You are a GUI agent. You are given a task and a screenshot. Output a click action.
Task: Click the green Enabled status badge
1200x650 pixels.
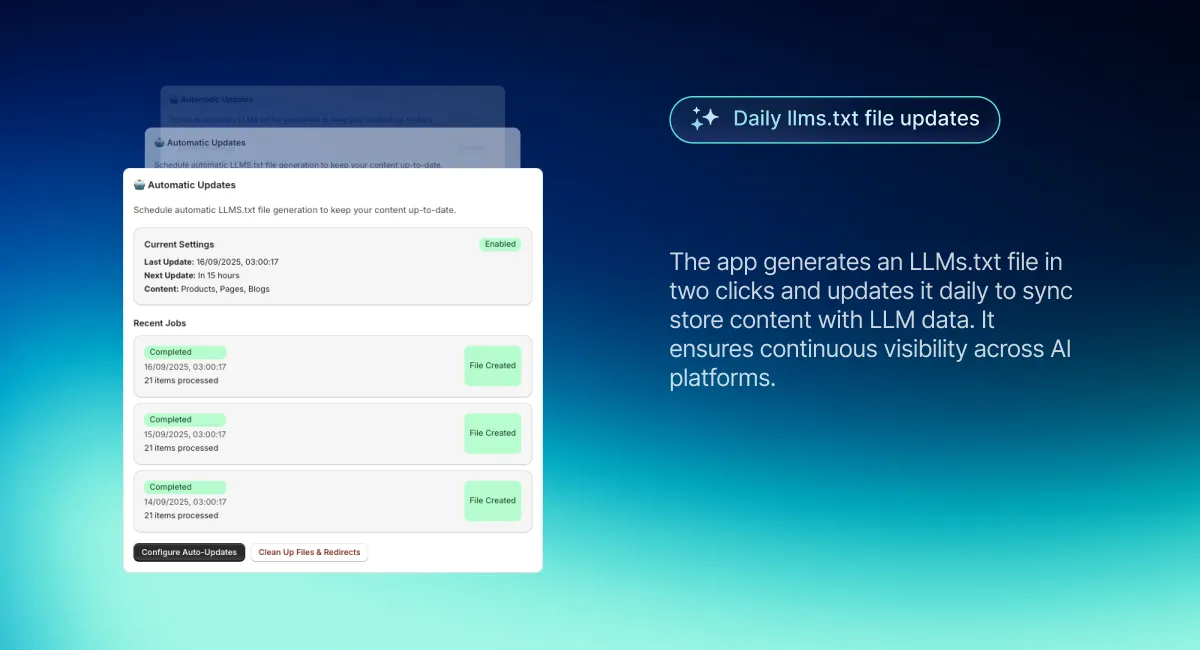[500, 244]
